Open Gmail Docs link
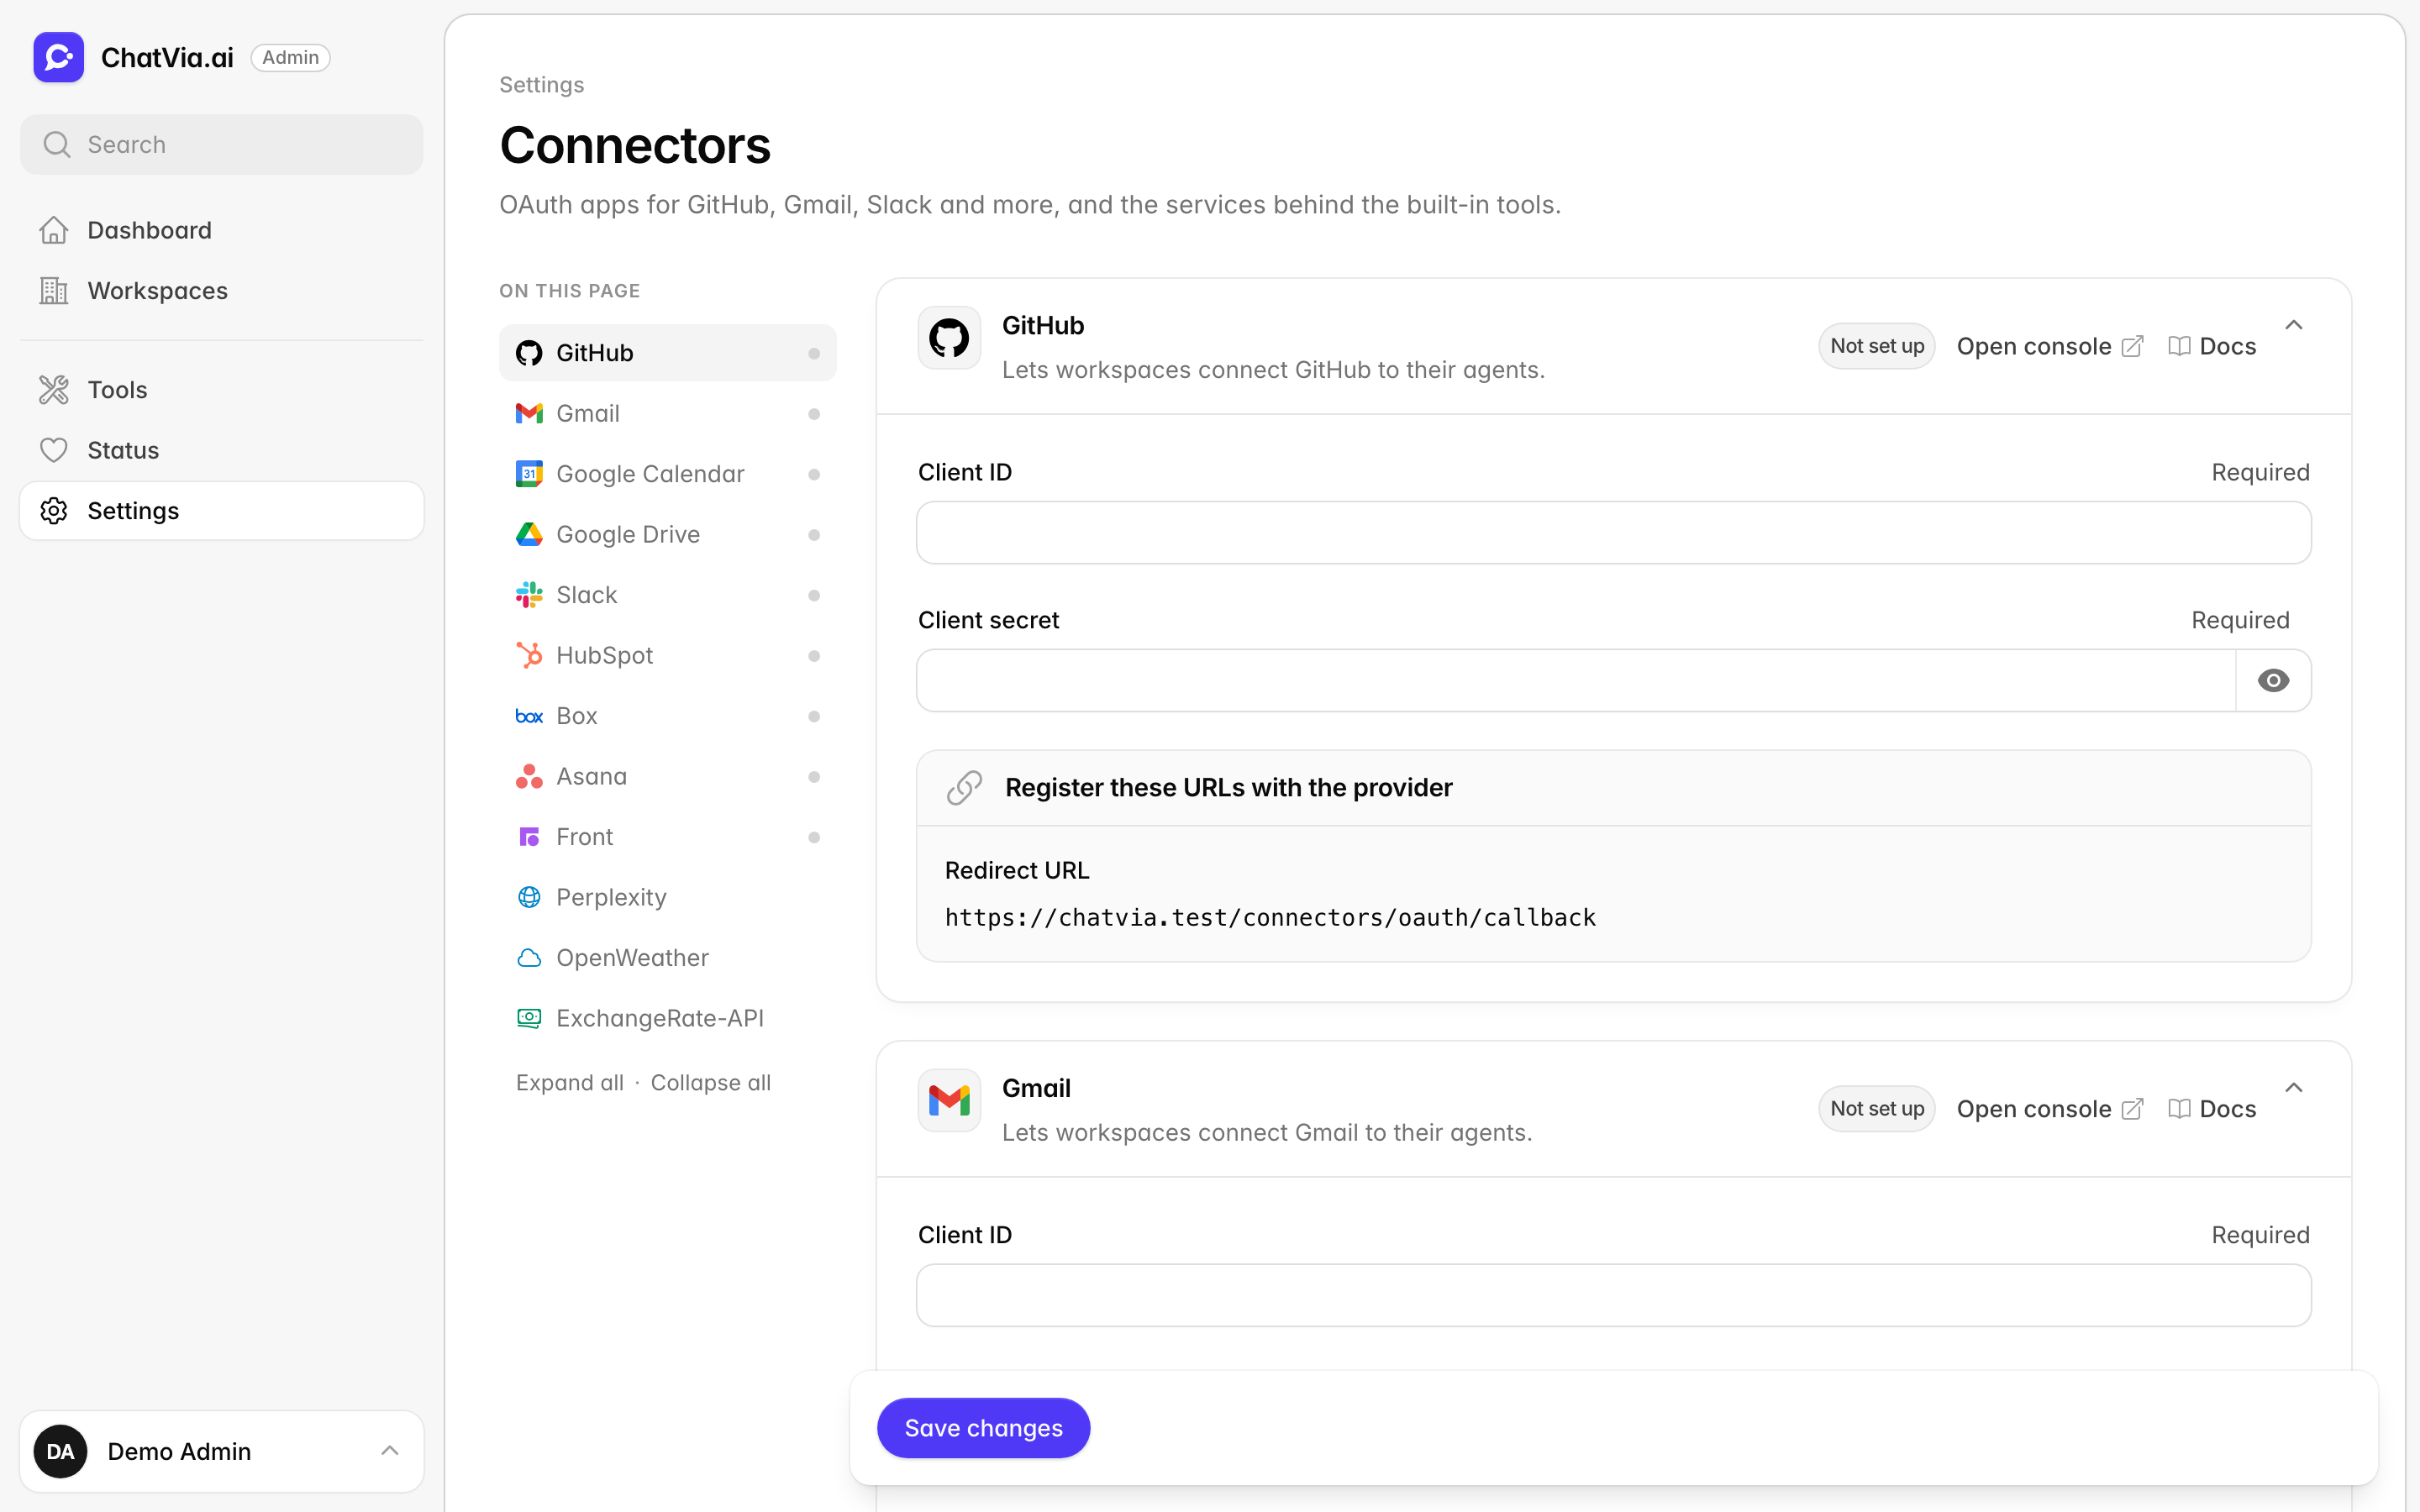2420x1512 pixels. point(2212,1109)
